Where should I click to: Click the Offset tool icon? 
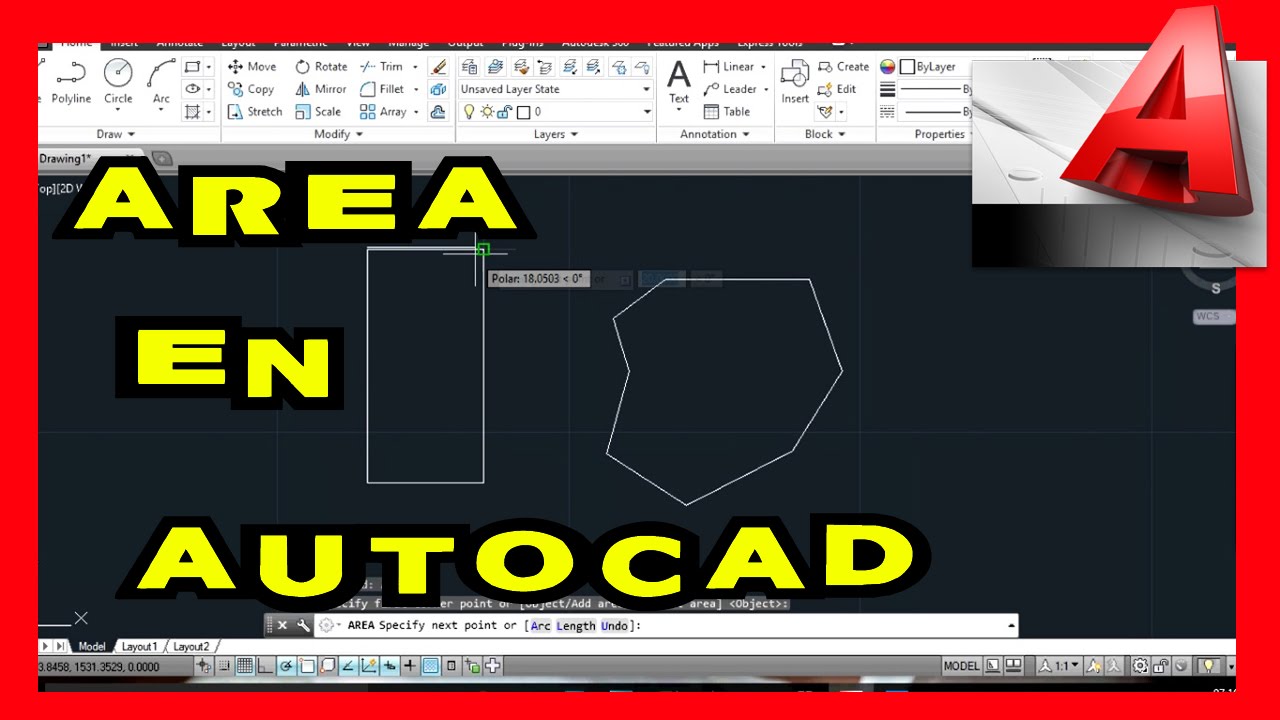438,112
